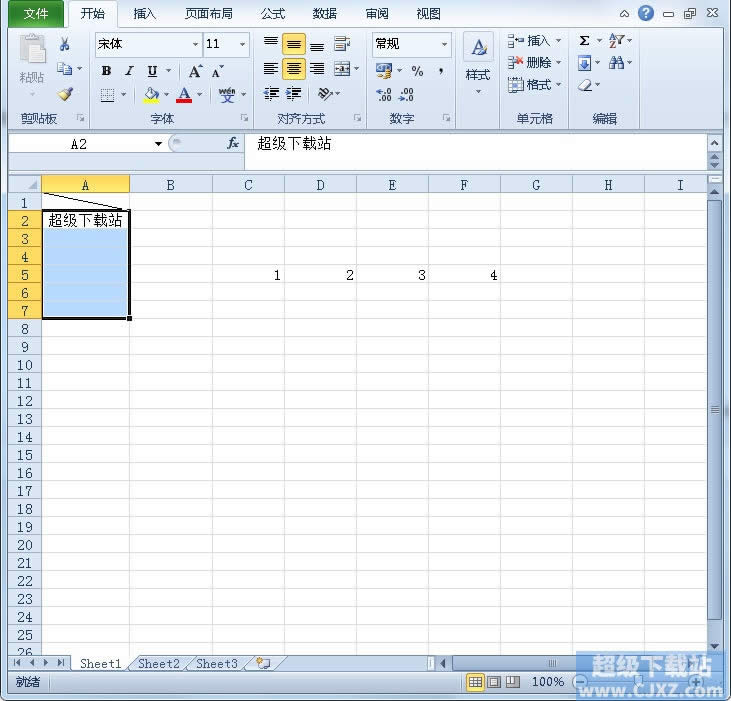
Task: Open Excel Help question mark
Action: pyautogui.click(x=646, y=14)
